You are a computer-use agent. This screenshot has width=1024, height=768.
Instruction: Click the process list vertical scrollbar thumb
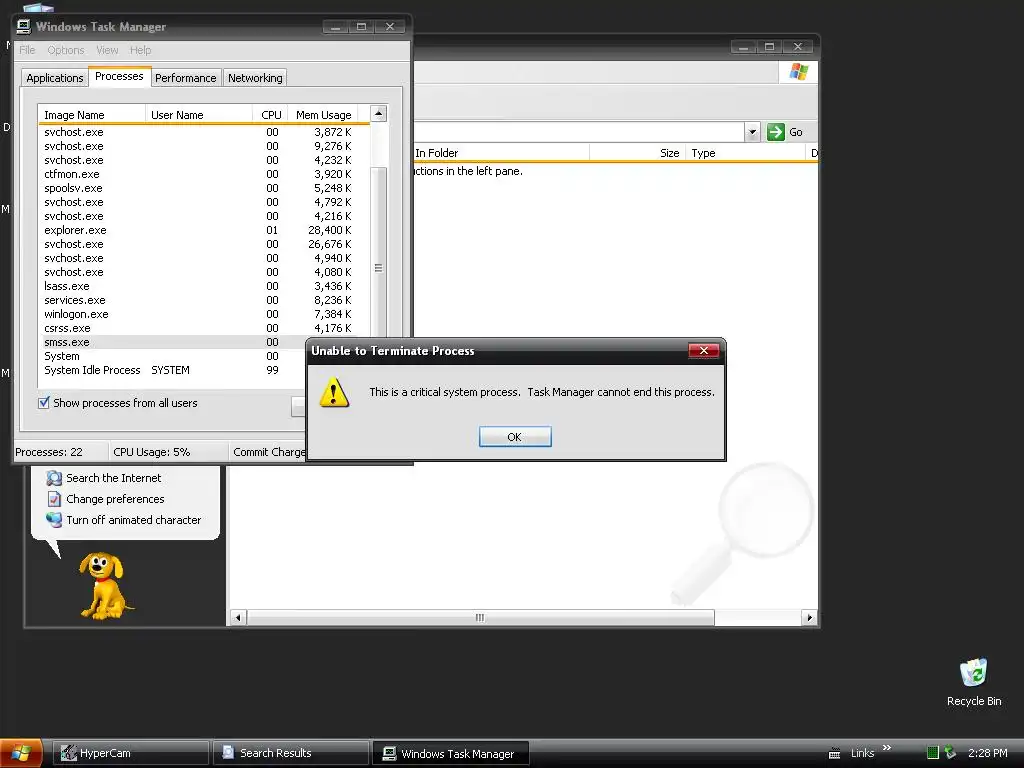click(x=378, y=267)
